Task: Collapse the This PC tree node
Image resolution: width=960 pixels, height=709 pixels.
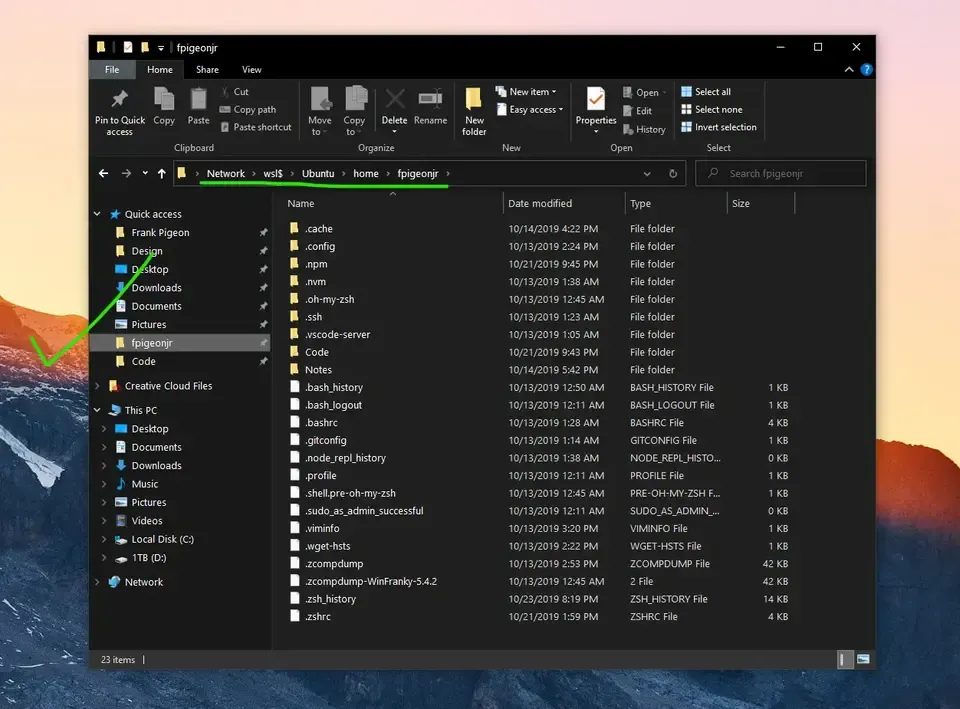Action: pos(98,411)
